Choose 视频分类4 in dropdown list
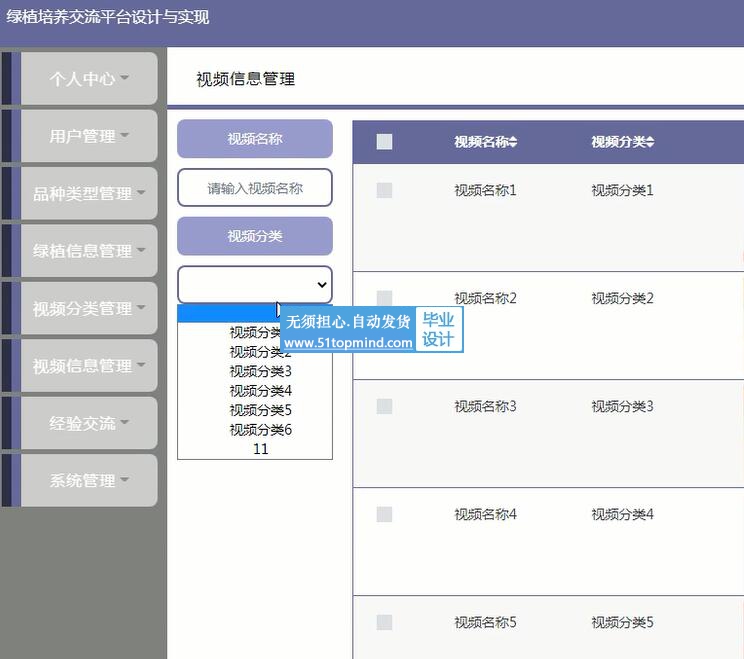The height and width of the screenshot is (659, 744). (260, 390)
